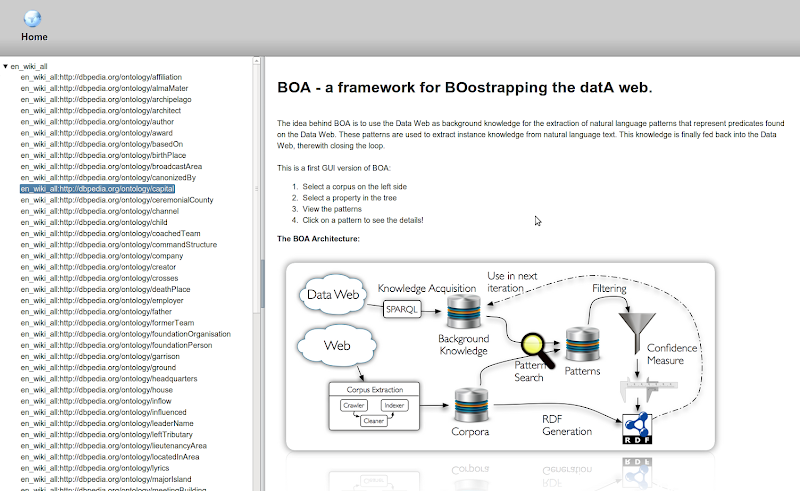Click the BOA framework page heading
Image resolution: width=800 pixels, height=491 pixels.
[x=465, y=87]
